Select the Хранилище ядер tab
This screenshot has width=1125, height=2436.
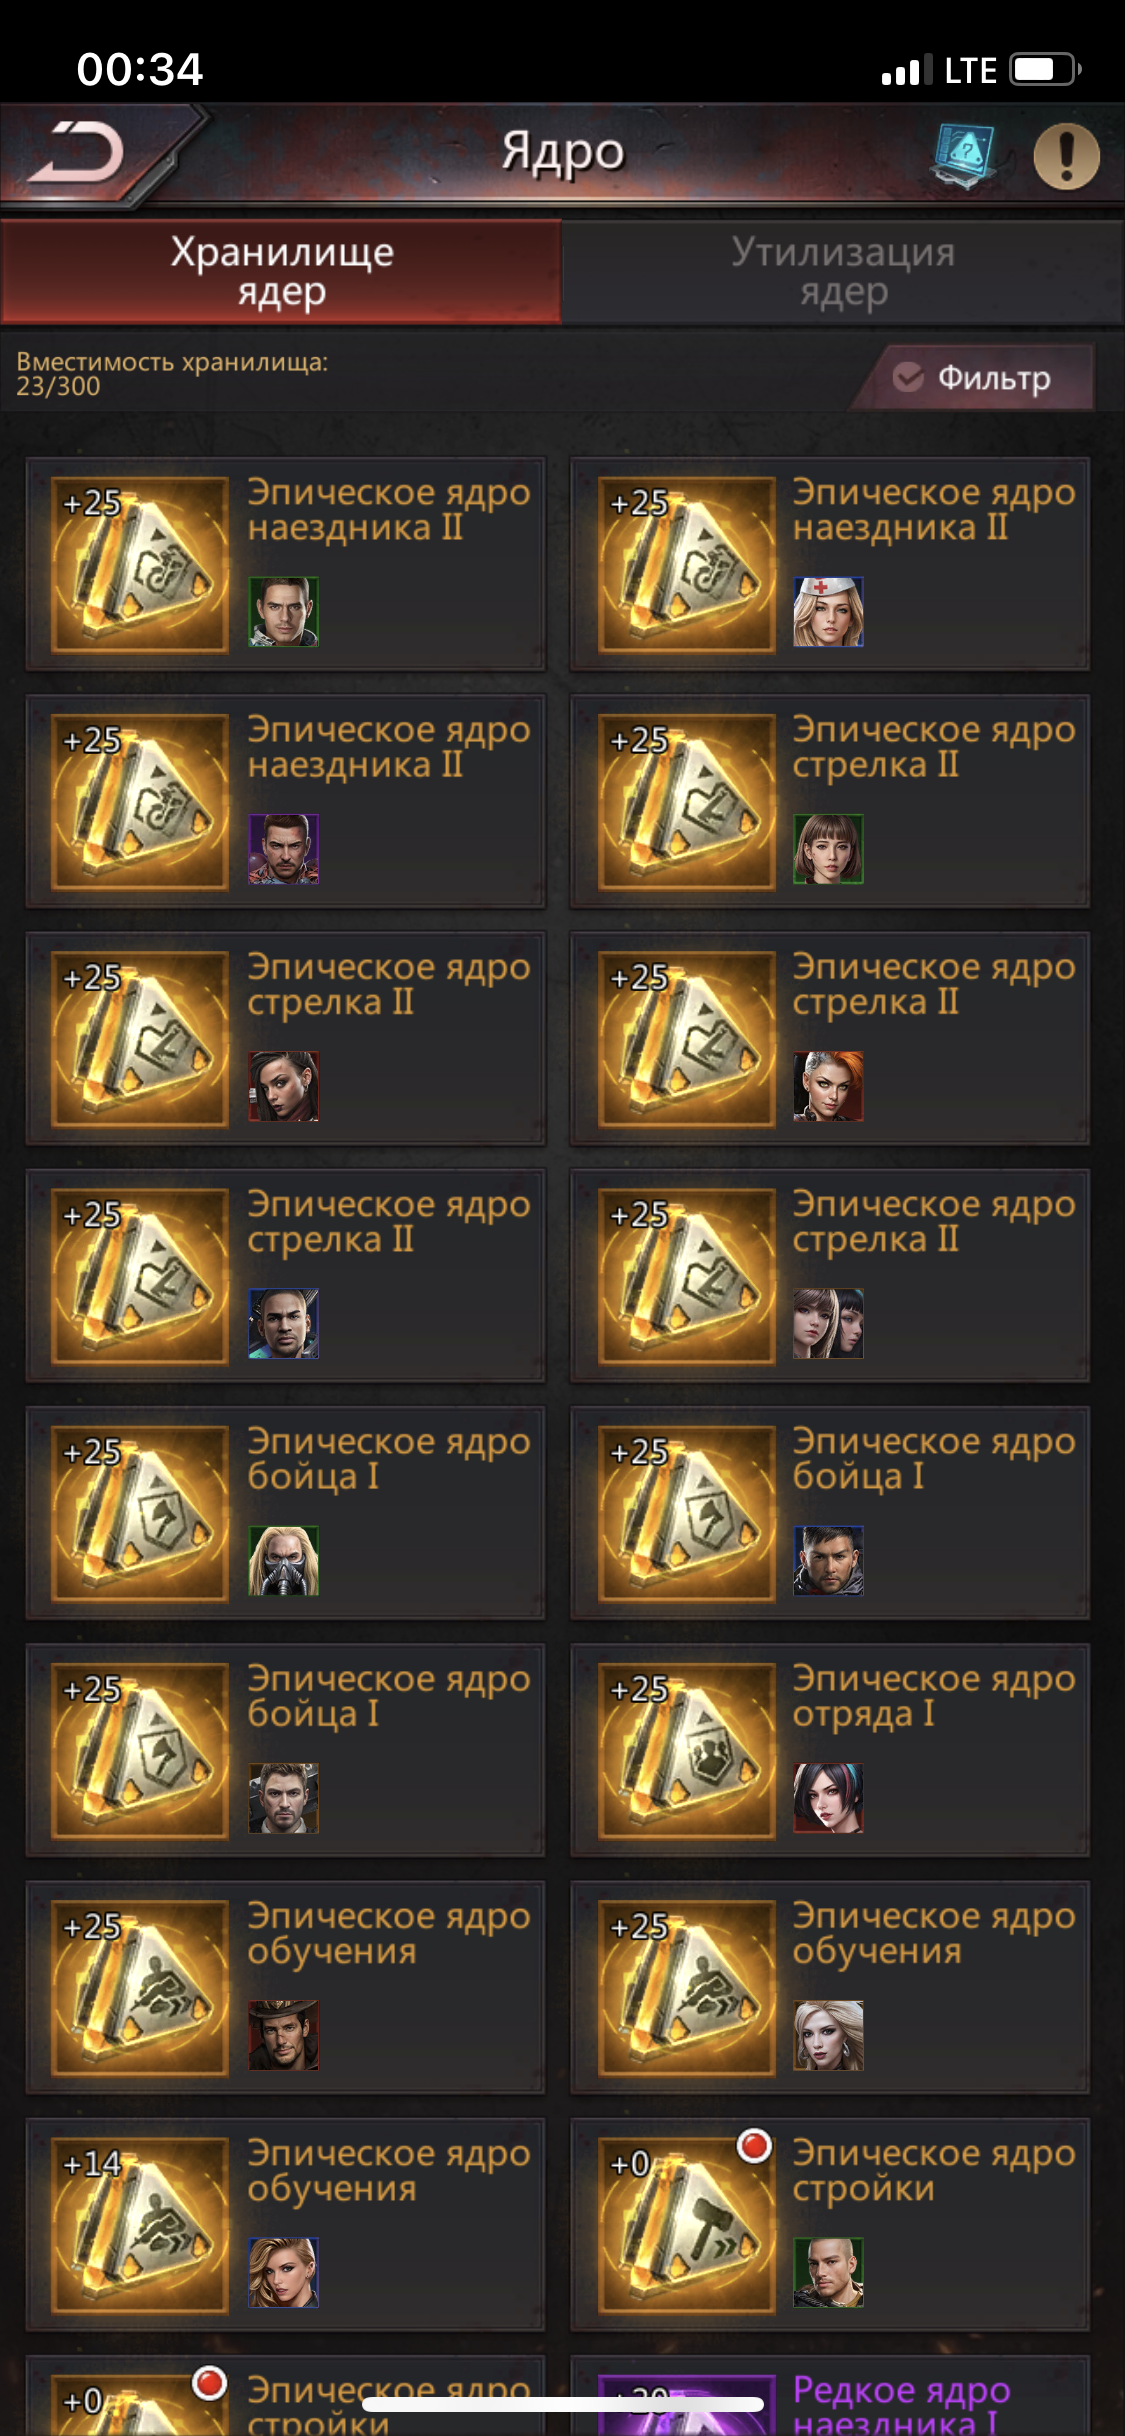click(x=281, y=272)
